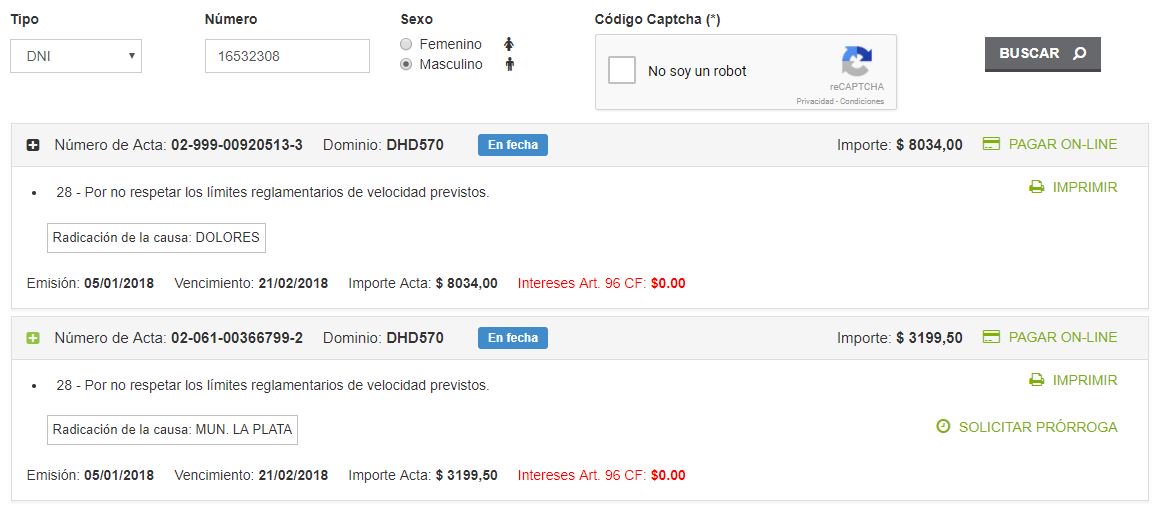Click SOLICITAR PRÓRROGA link
The image size is (1159, 505).
(1037, 427)
